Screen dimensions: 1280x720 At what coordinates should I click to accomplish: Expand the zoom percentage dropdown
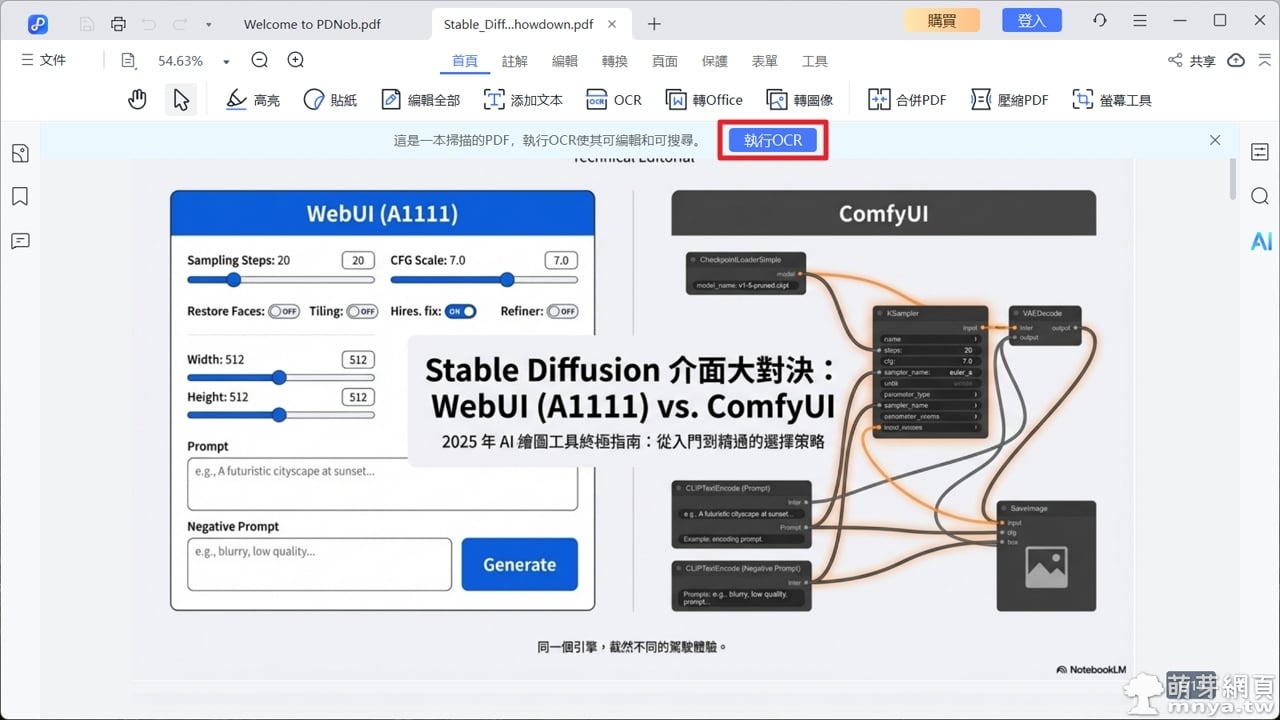[227, 62]
